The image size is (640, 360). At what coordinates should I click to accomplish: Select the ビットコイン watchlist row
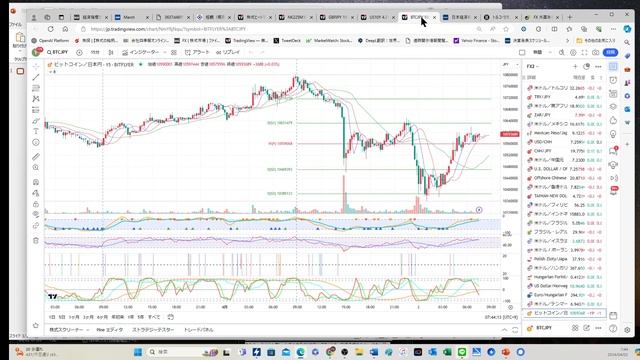point(564,313)
